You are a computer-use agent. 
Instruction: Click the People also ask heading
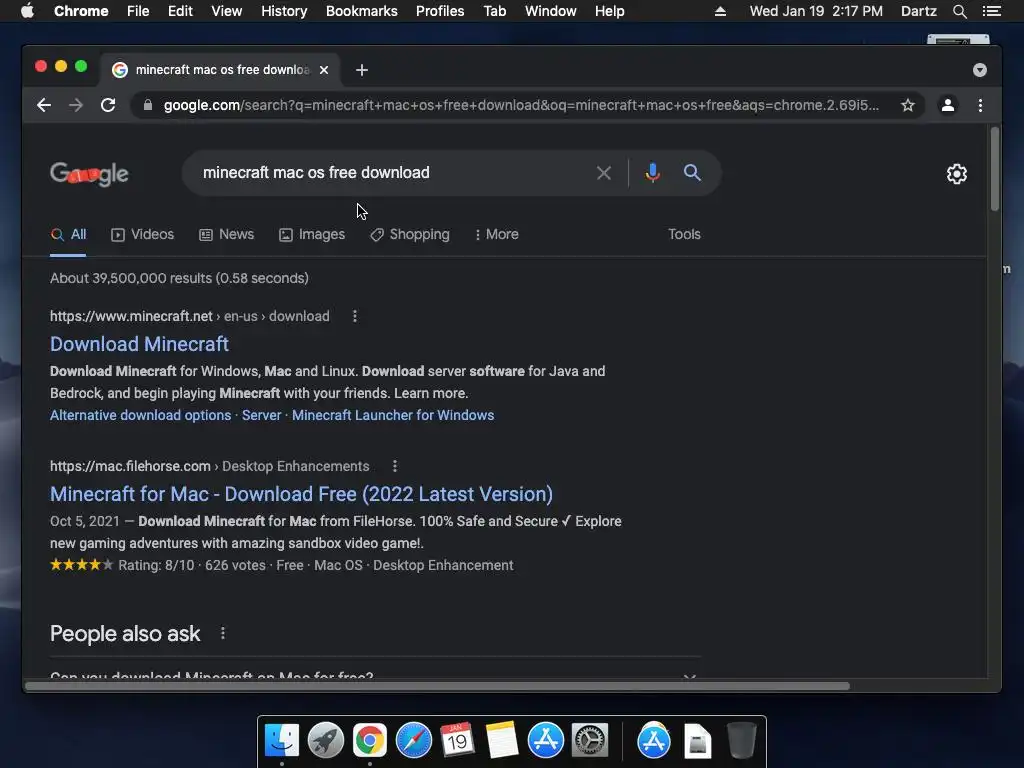tap(125, 633)
